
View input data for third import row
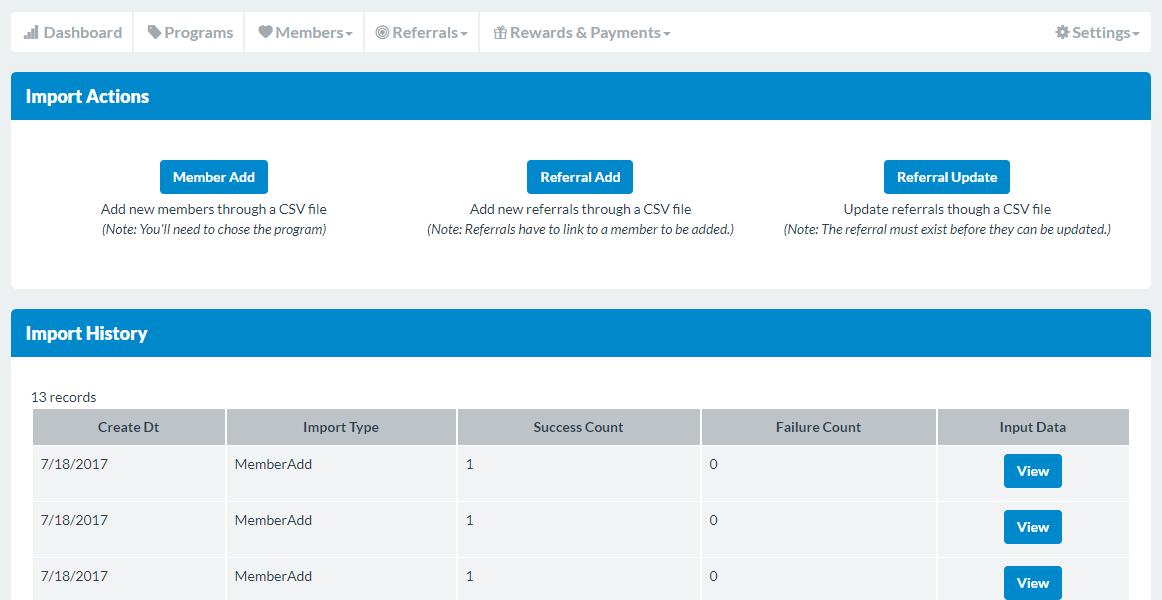(1033, 583)
